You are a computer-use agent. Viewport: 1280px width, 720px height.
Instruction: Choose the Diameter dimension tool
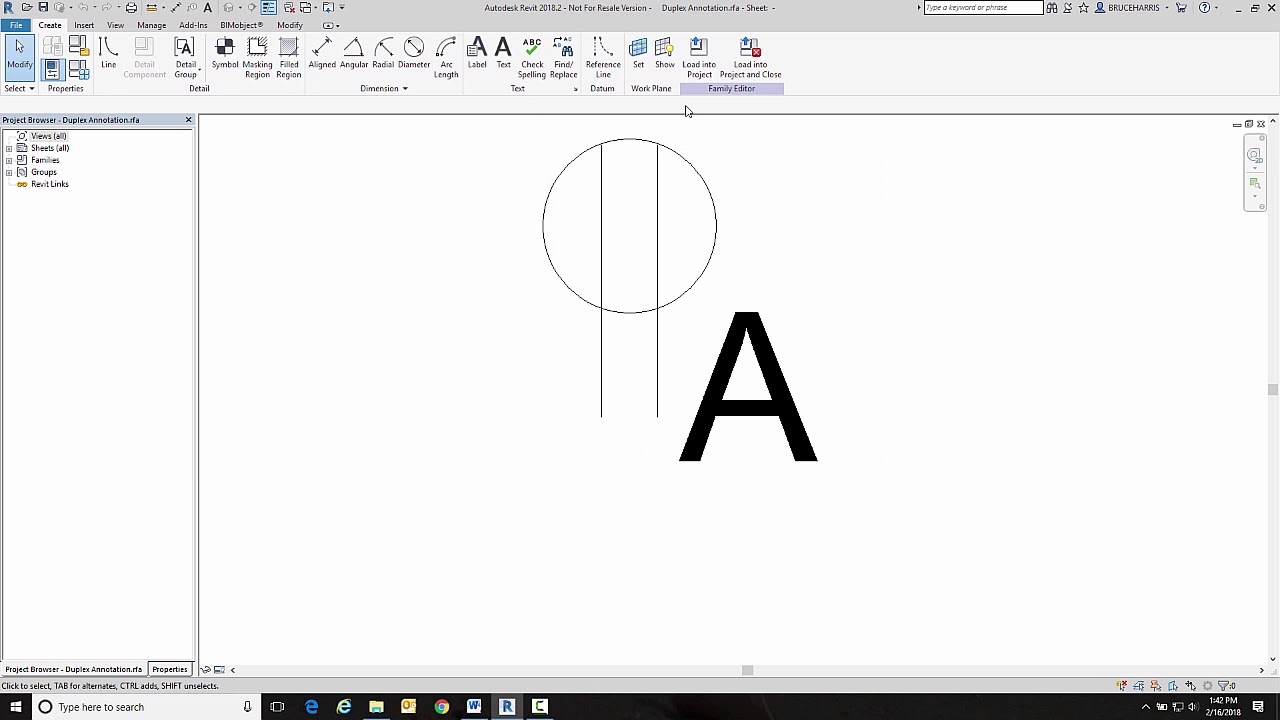pos(414,55)
